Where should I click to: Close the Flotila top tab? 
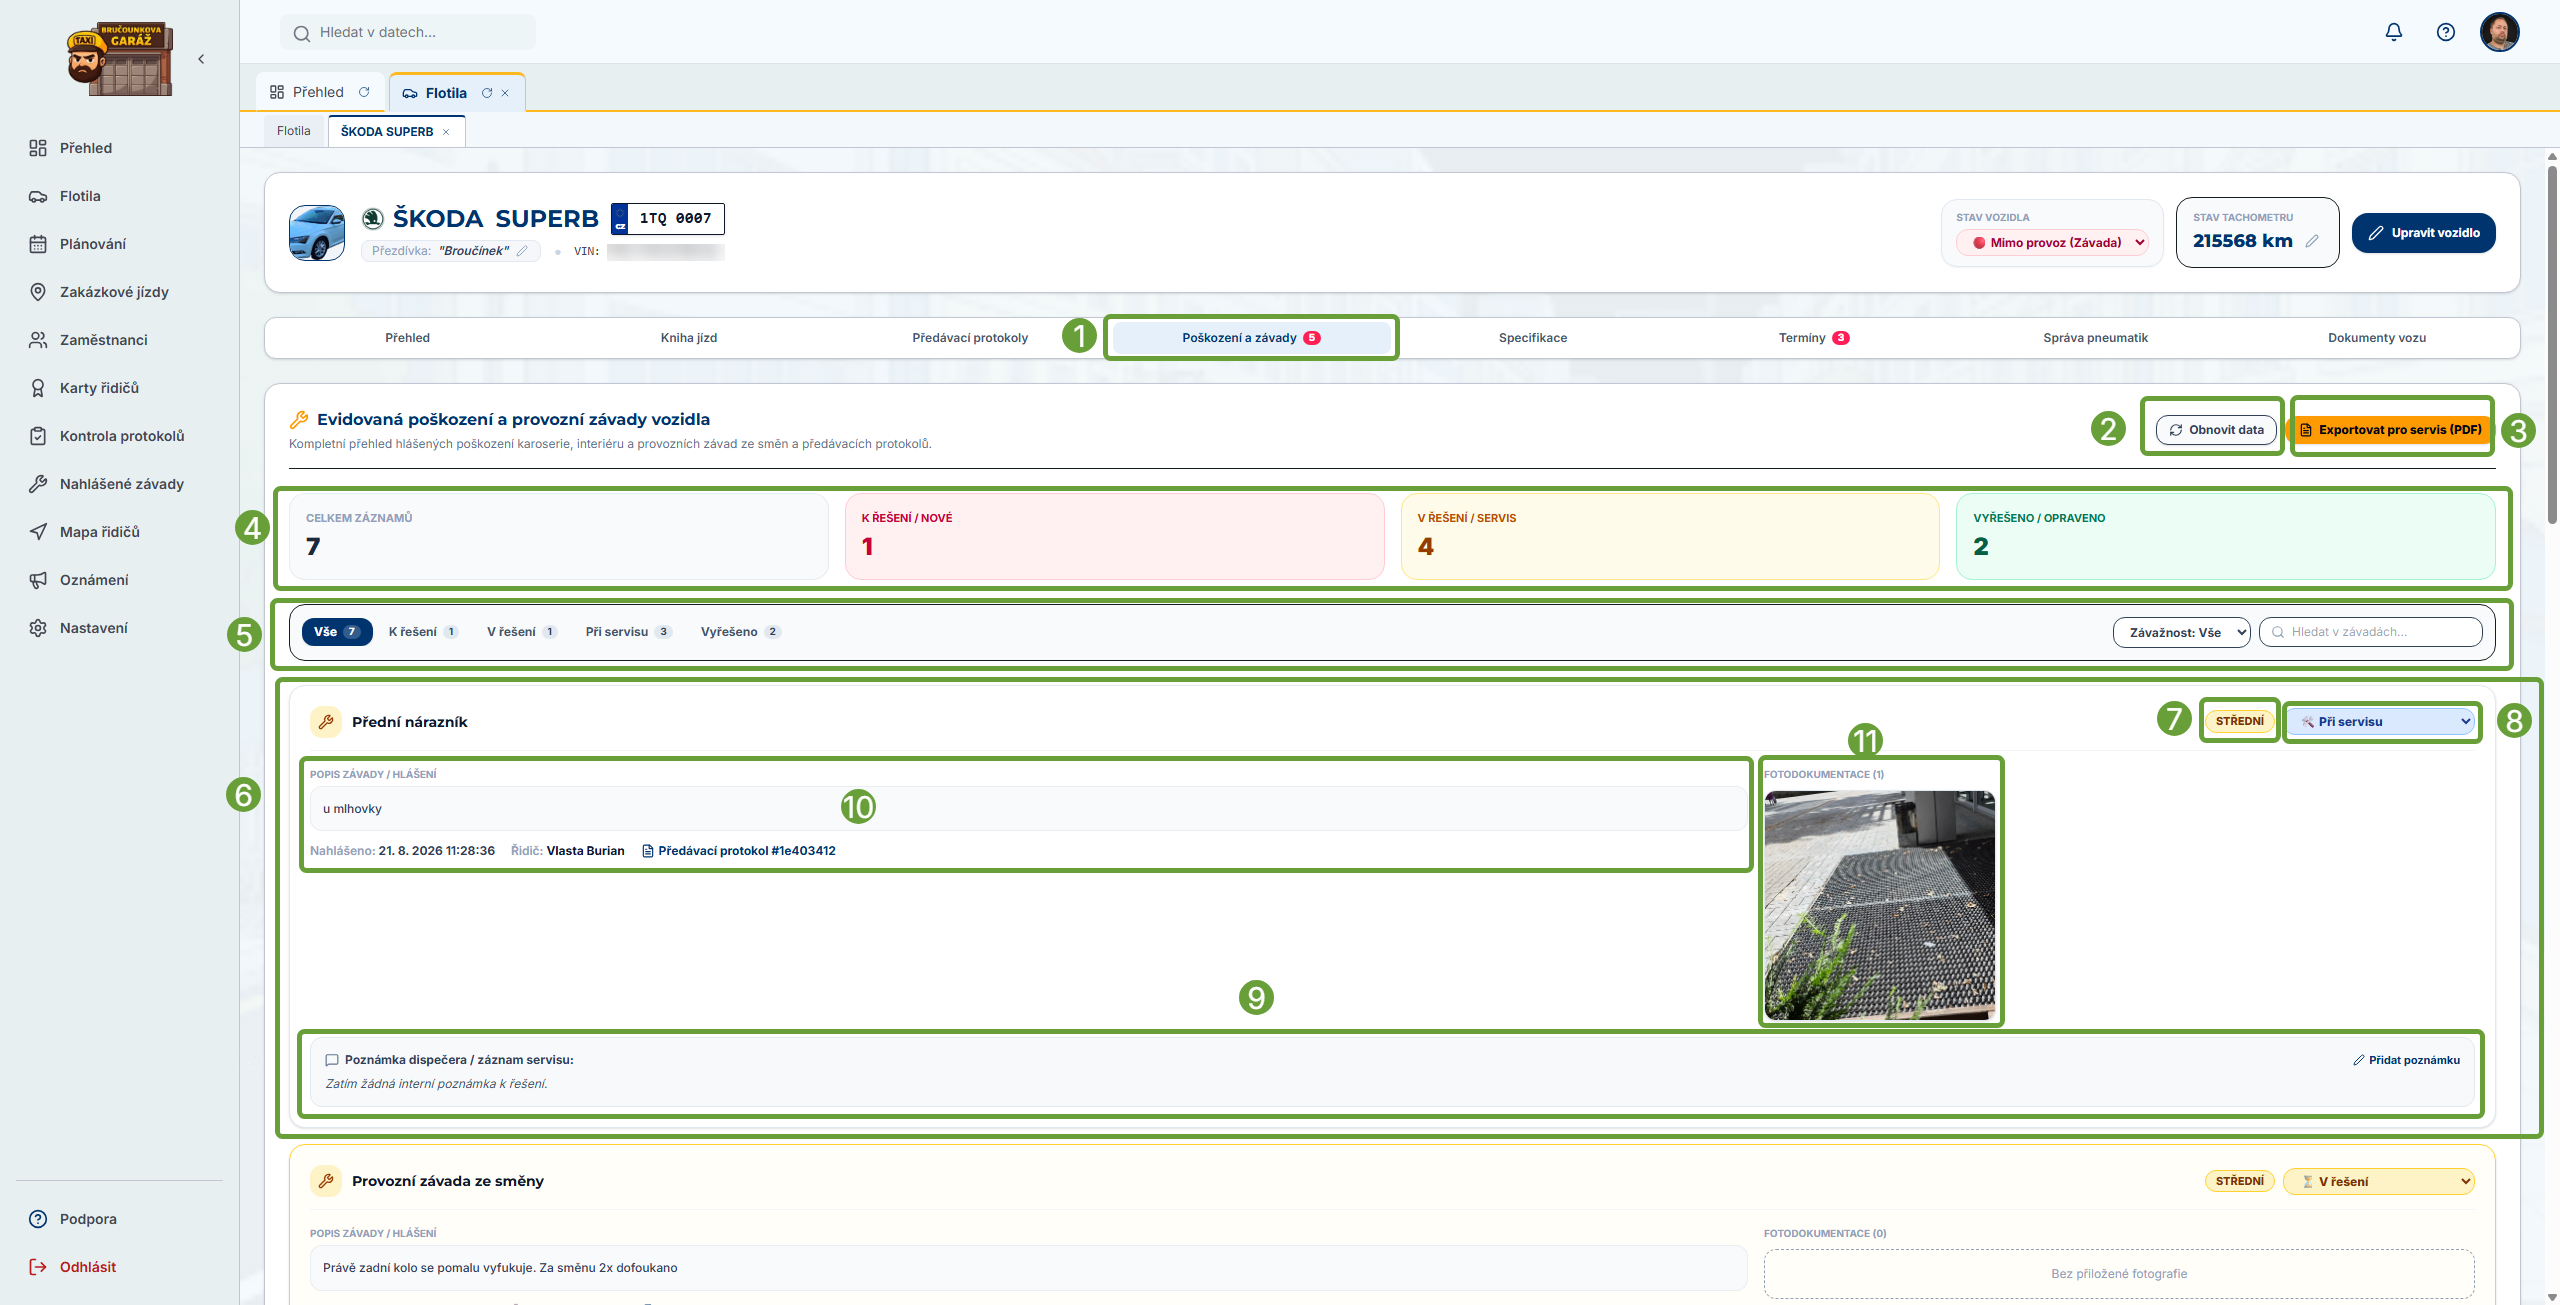click(x=505, y=93)
